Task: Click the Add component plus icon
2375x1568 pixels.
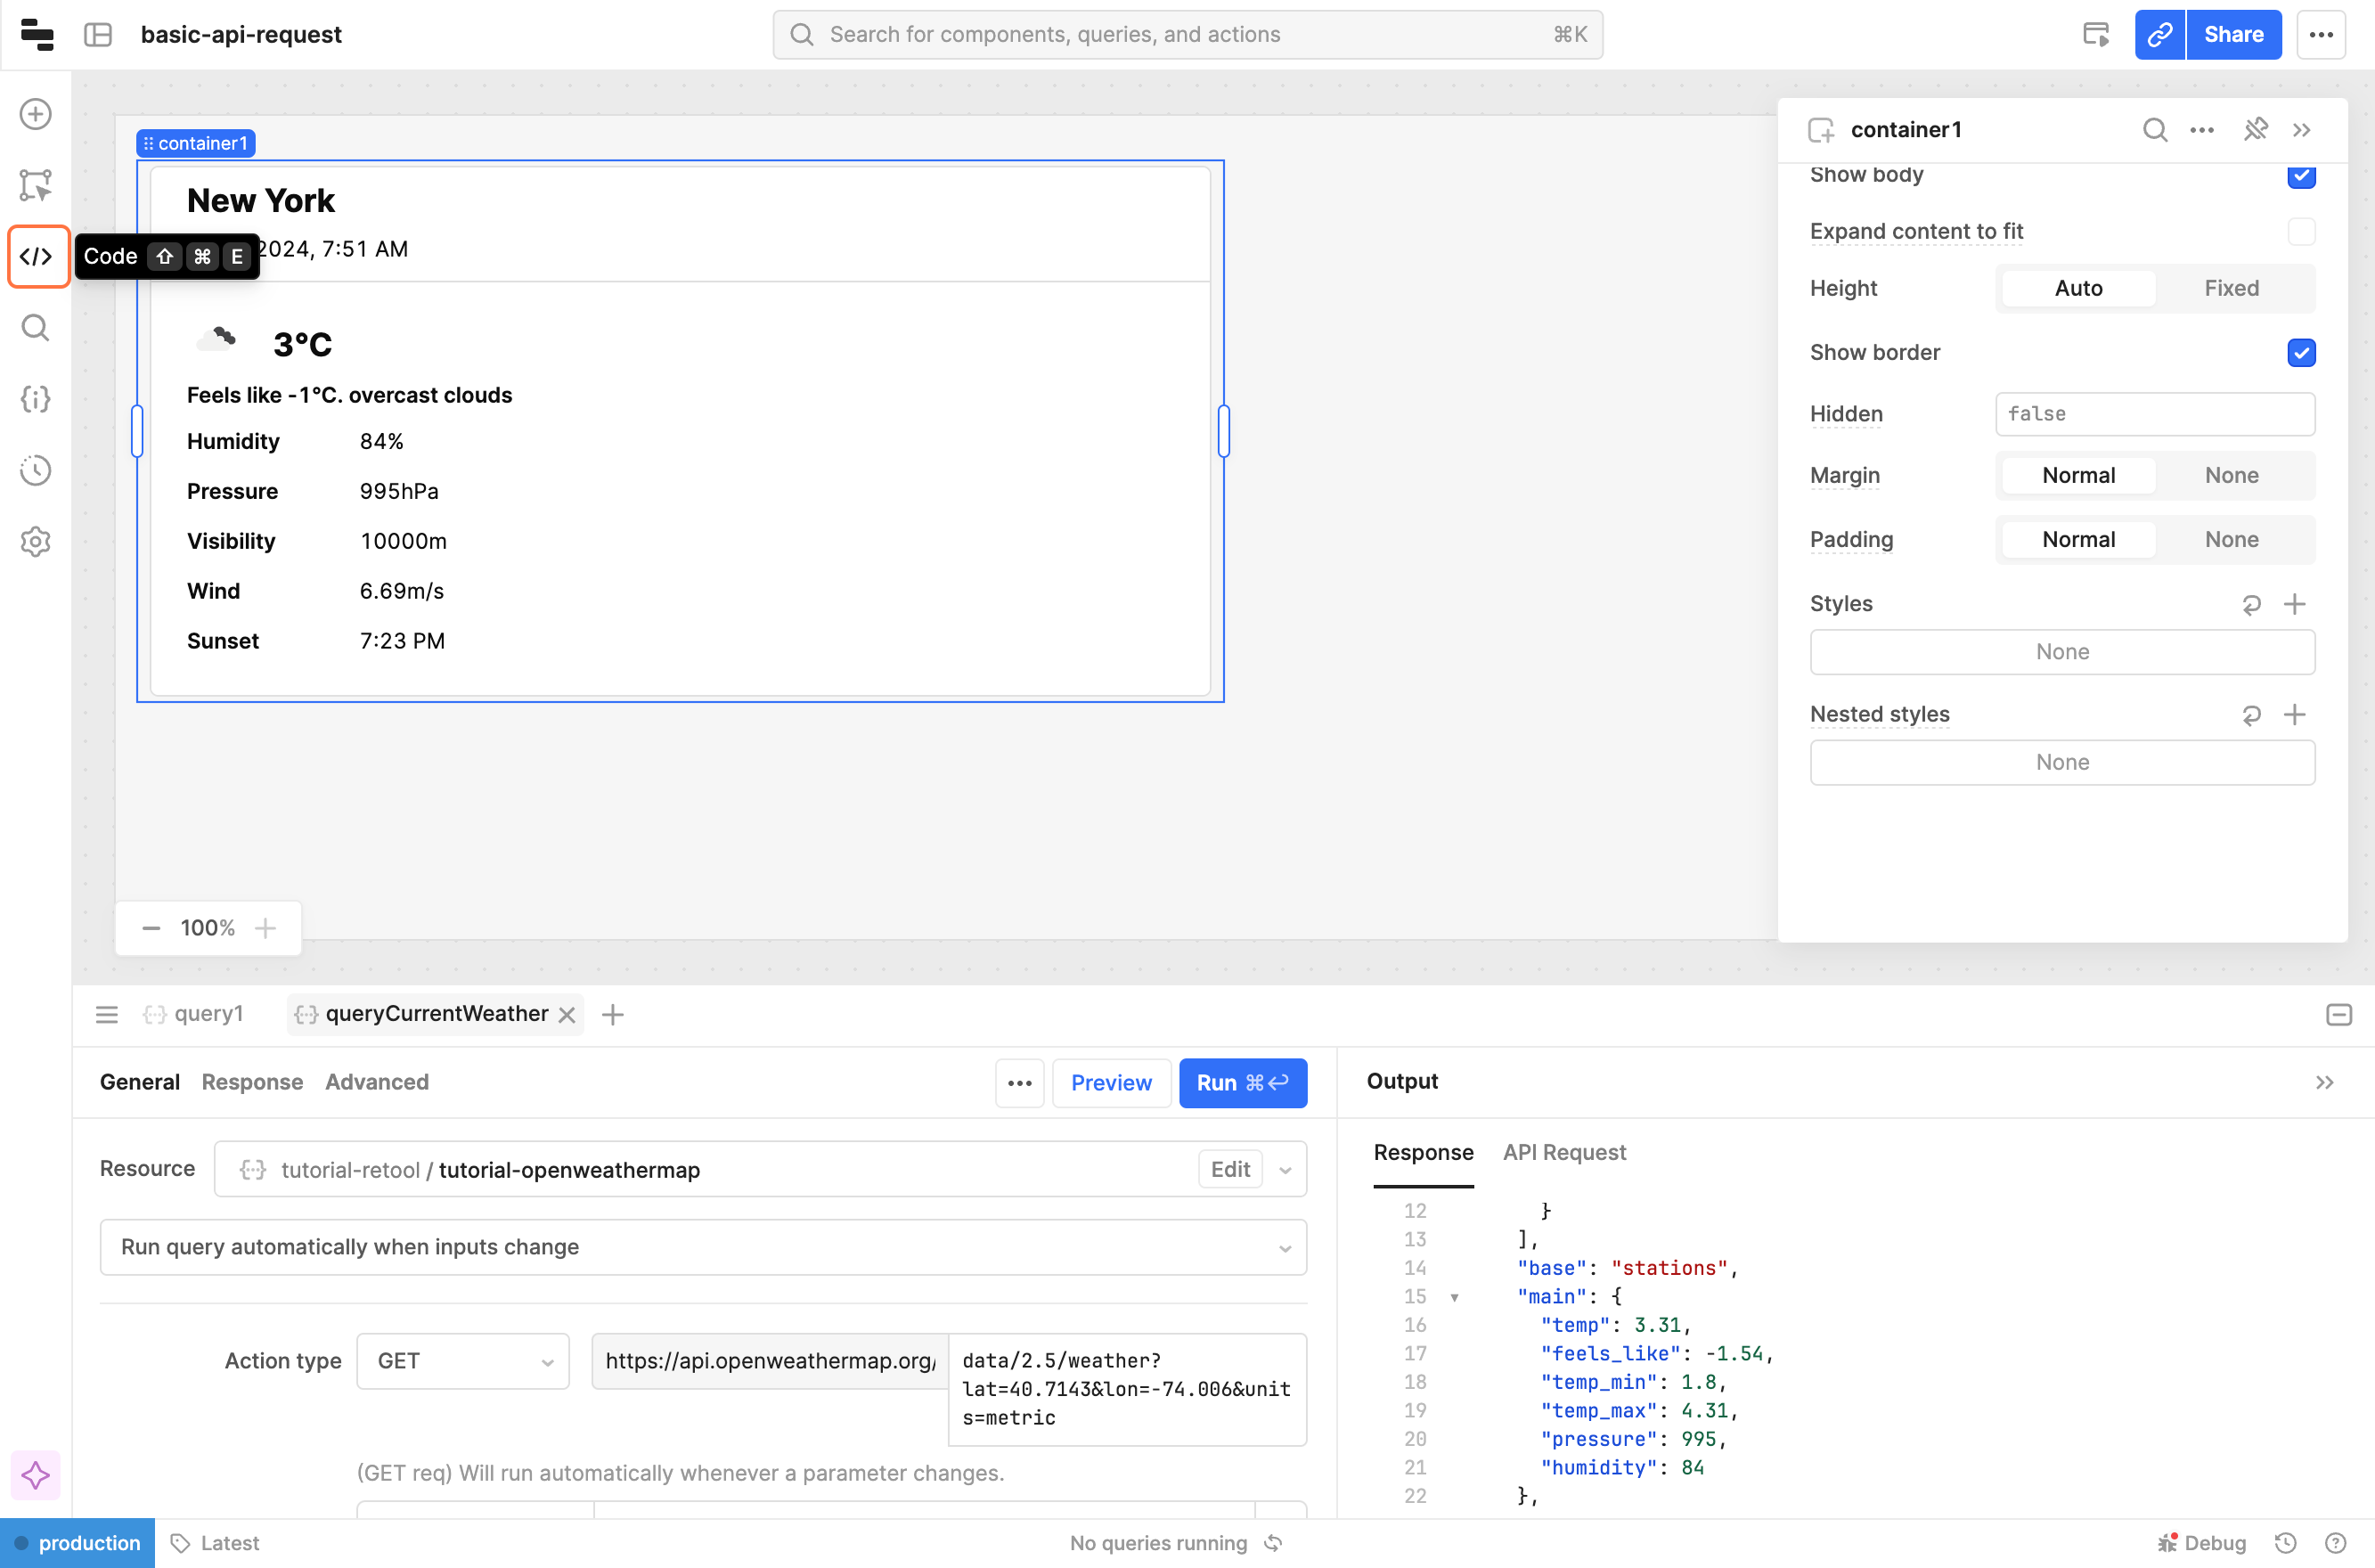Action: click(x=36, y=114)
